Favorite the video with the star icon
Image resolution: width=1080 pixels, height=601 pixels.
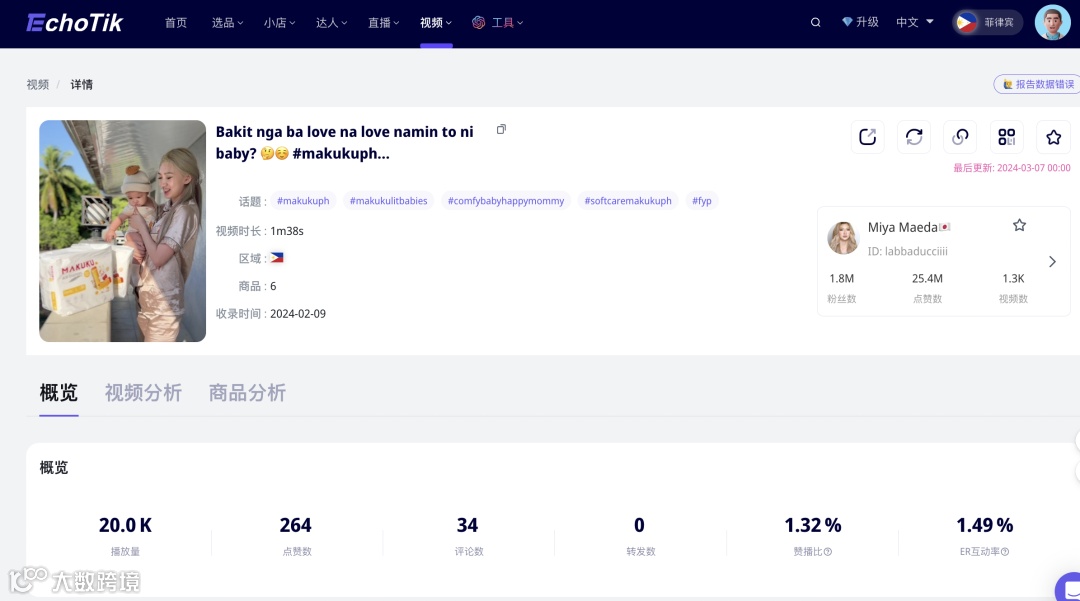click(1053, 137)
